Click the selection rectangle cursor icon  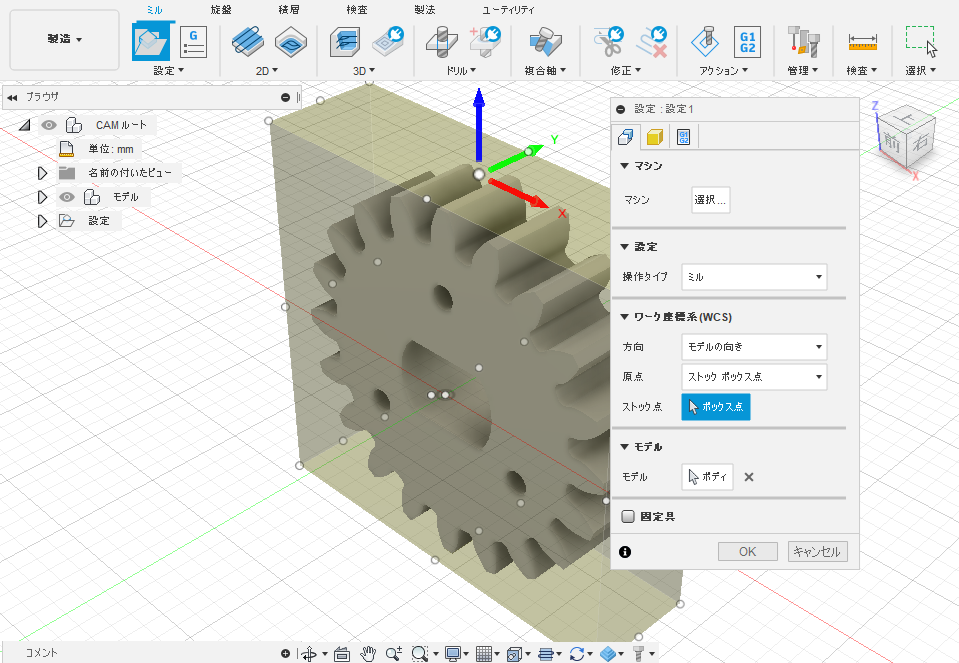click(x=921, y=42)
